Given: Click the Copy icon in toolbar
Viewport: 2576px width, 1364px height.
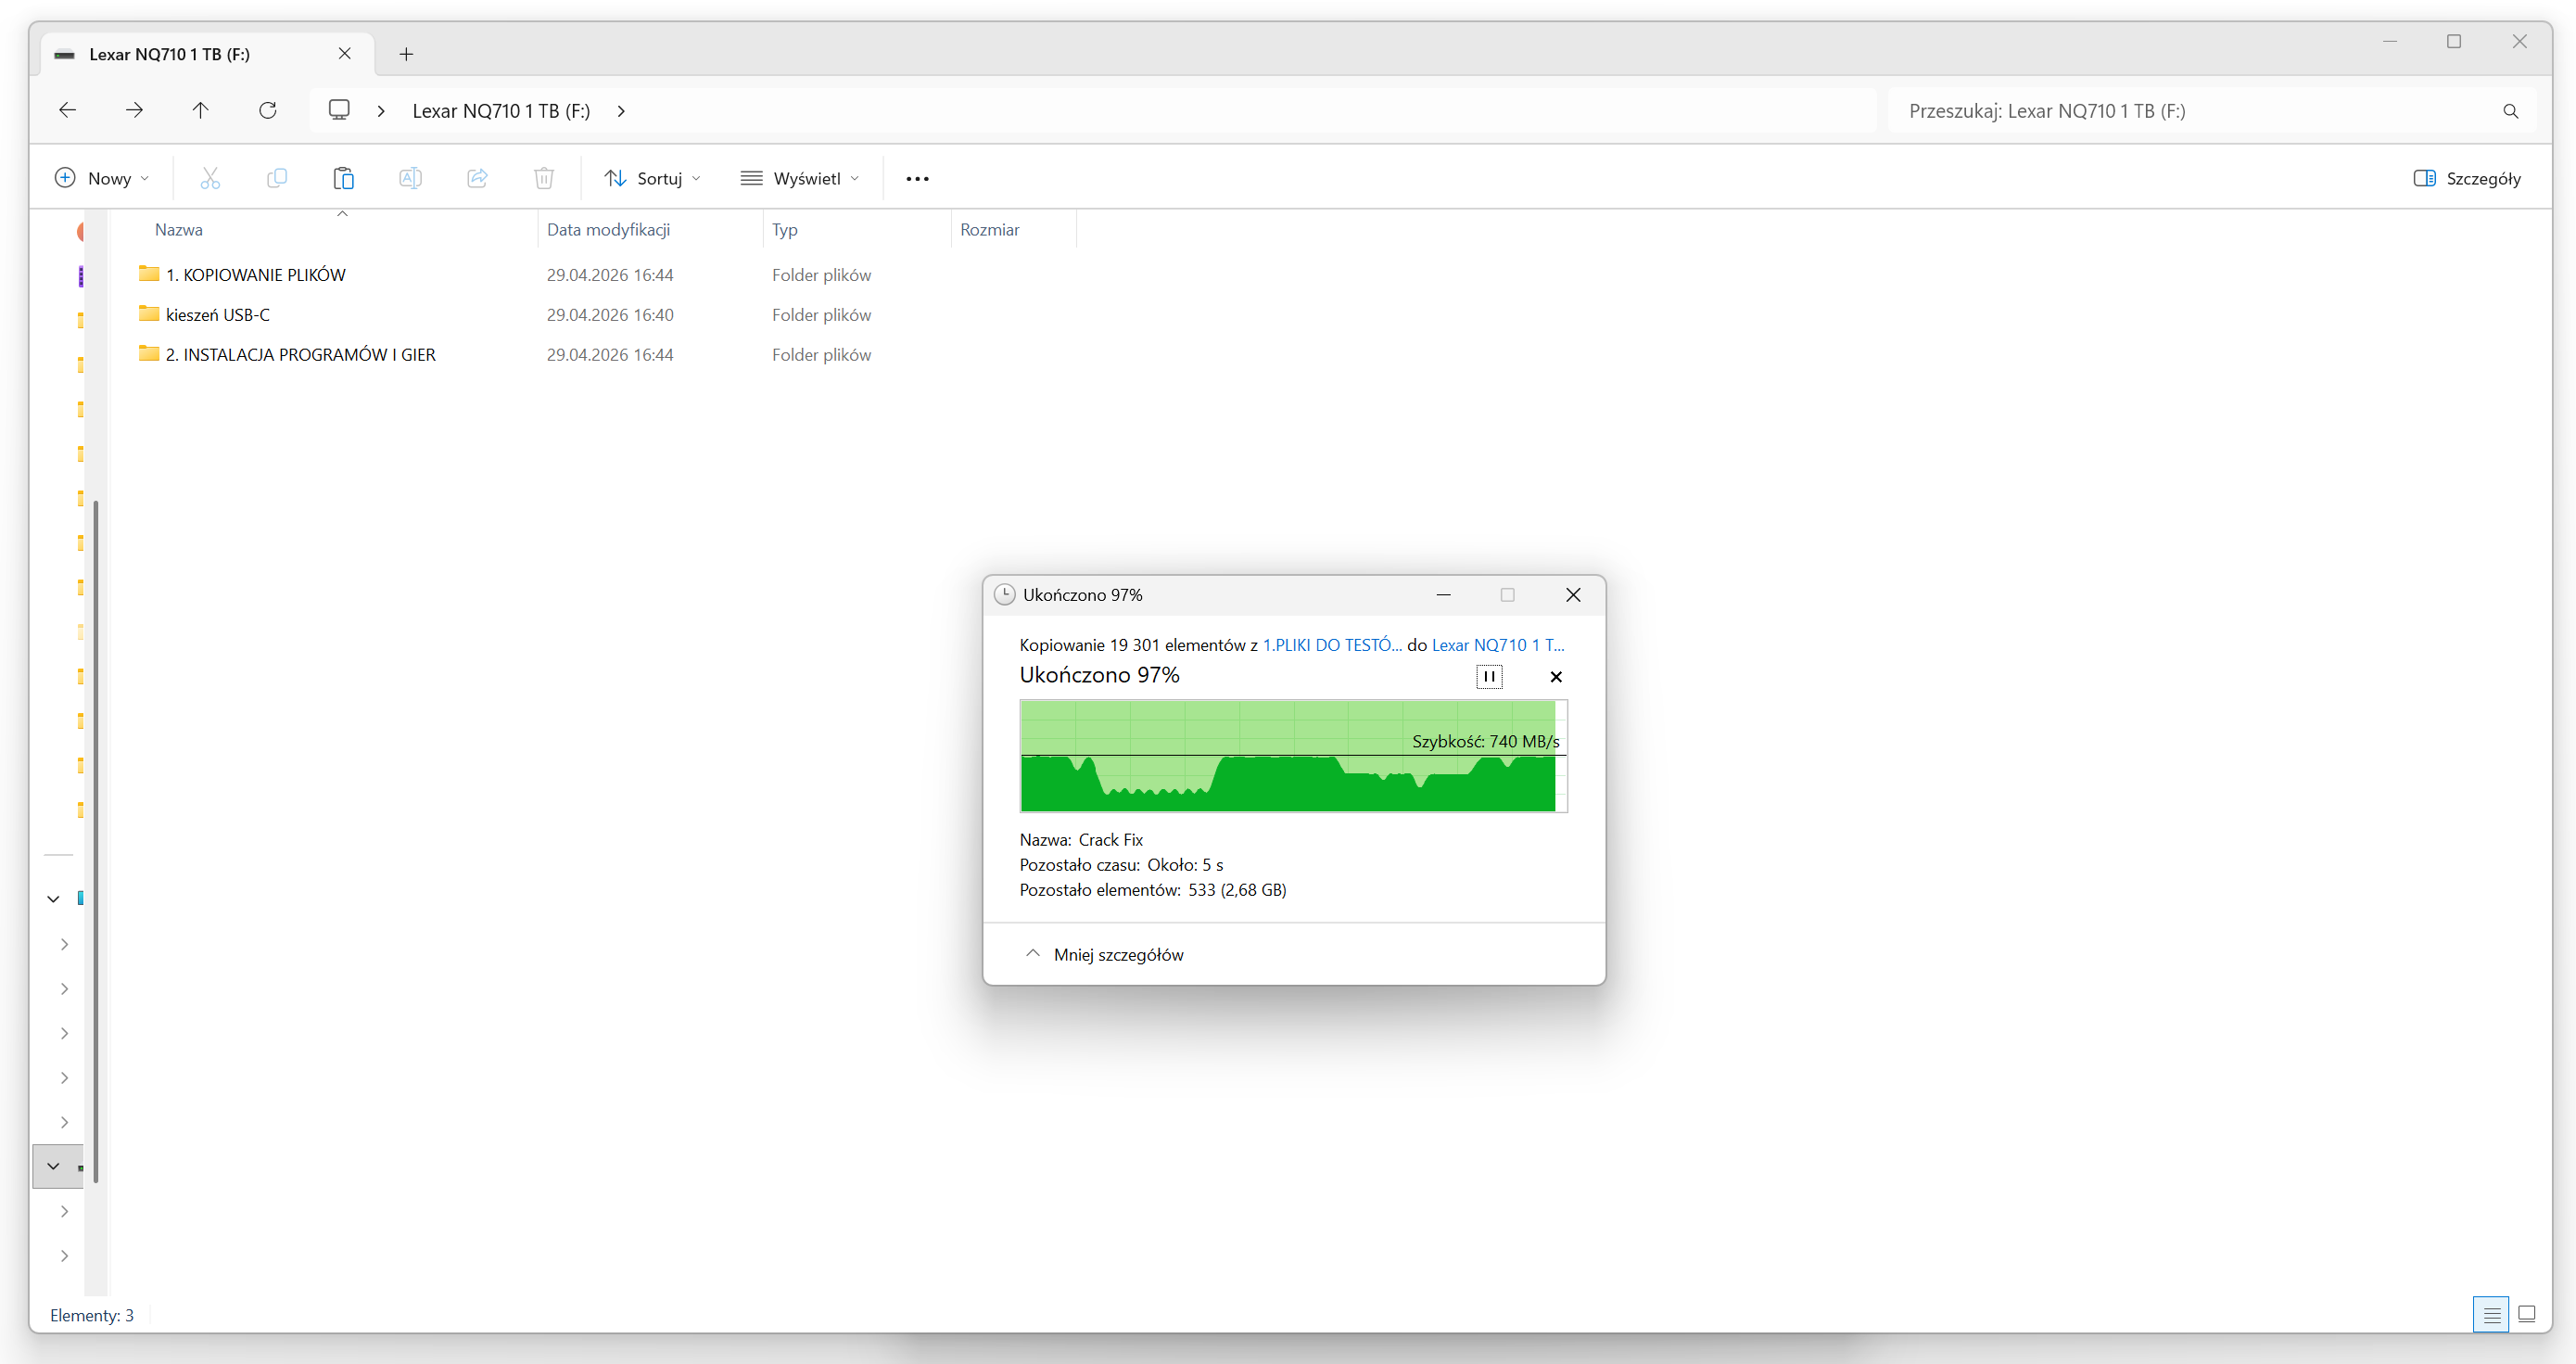Looking at the screenshot, I should tap(277, 178).
